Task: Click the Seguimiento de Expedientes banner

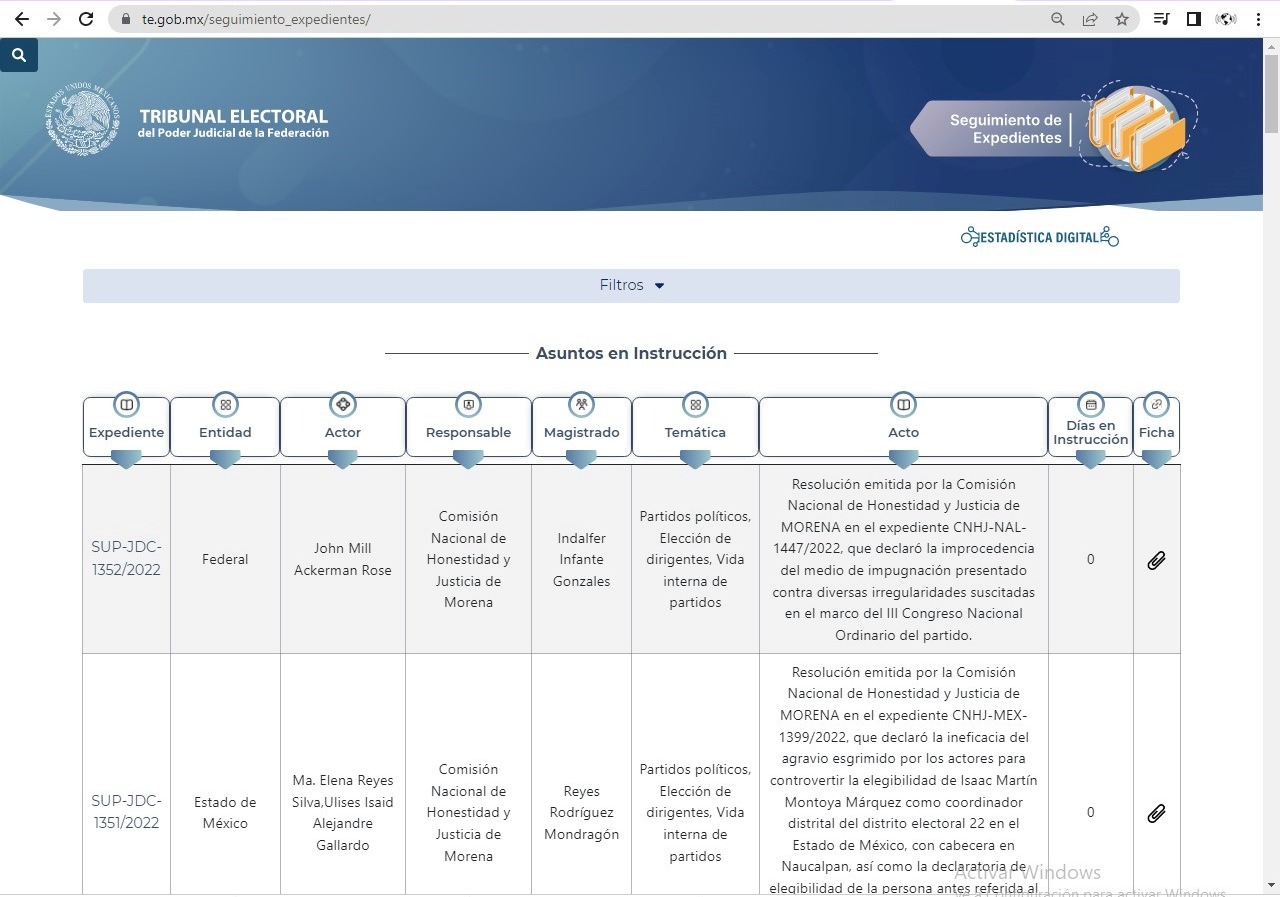Action: pyautogui.click(x=1055, y=128)
